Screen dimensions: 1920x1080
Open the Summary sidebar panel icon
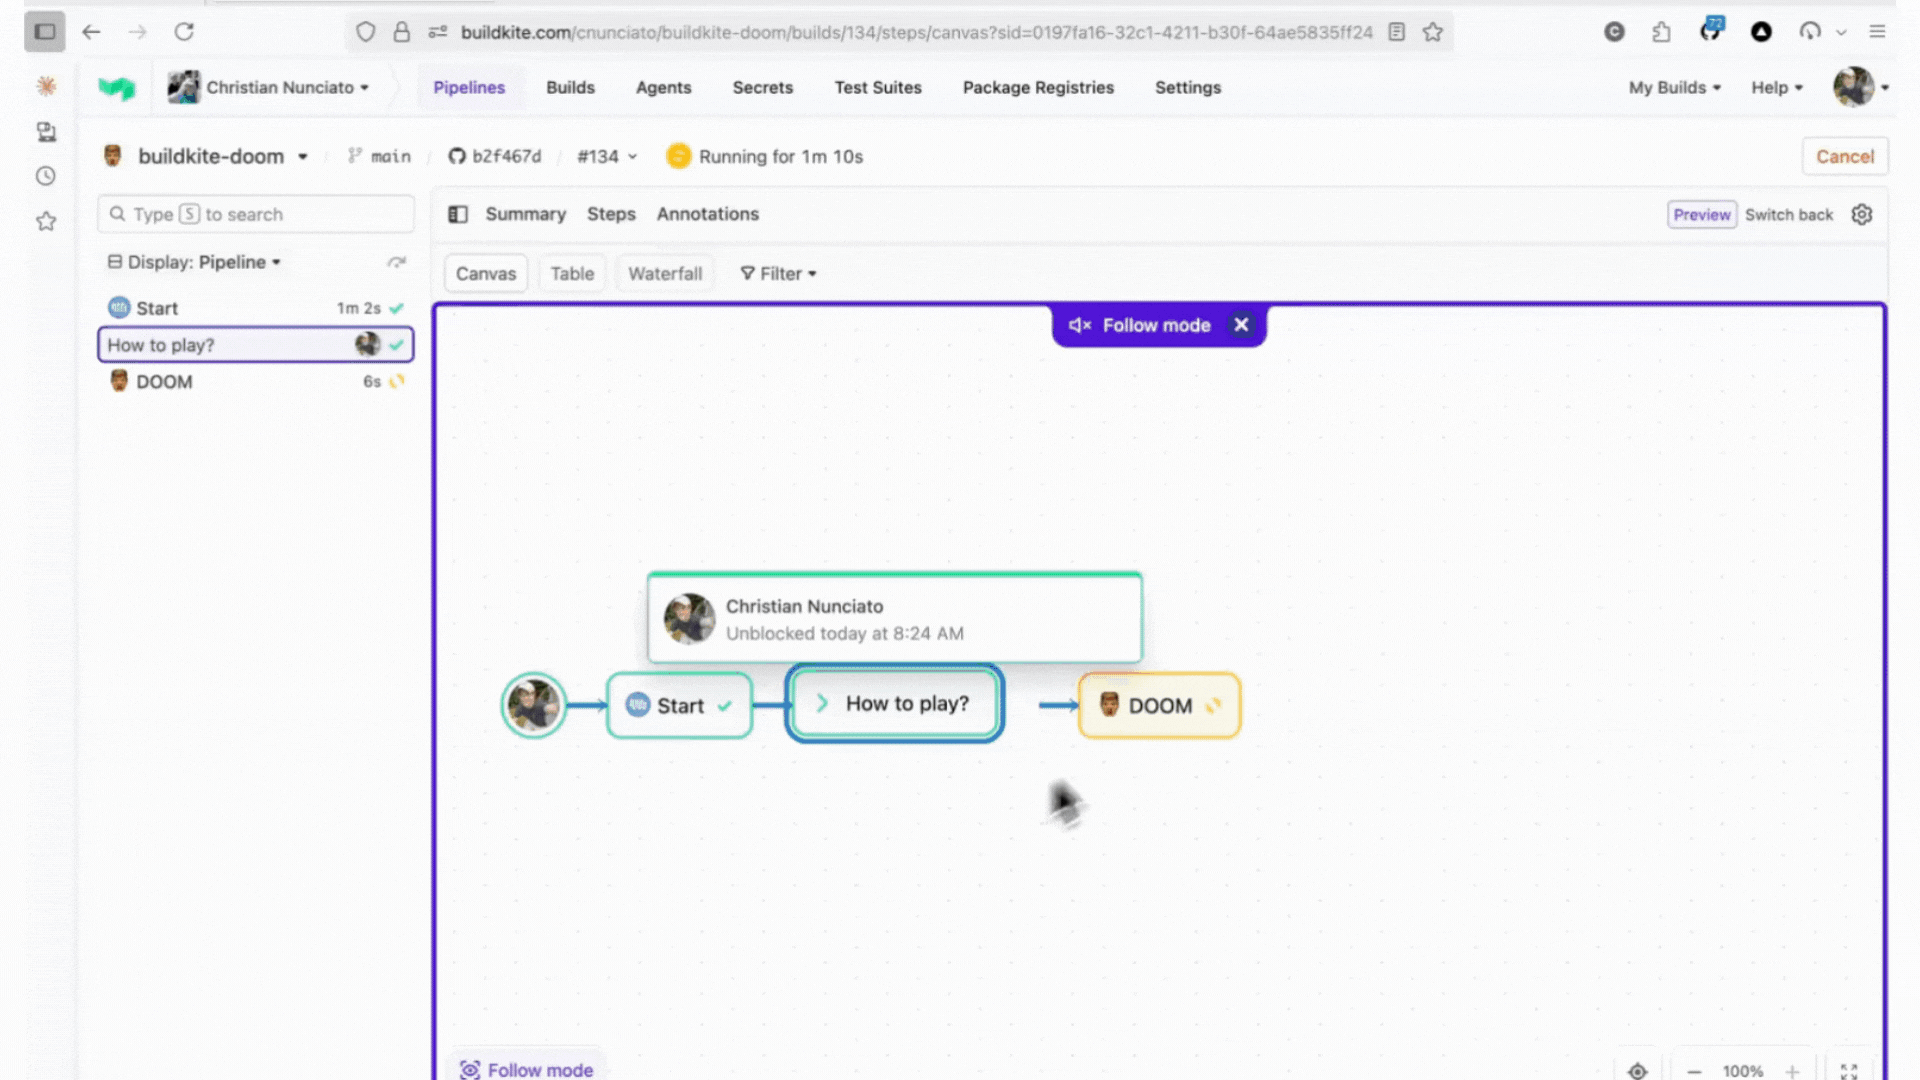click(x=458, y=214)
